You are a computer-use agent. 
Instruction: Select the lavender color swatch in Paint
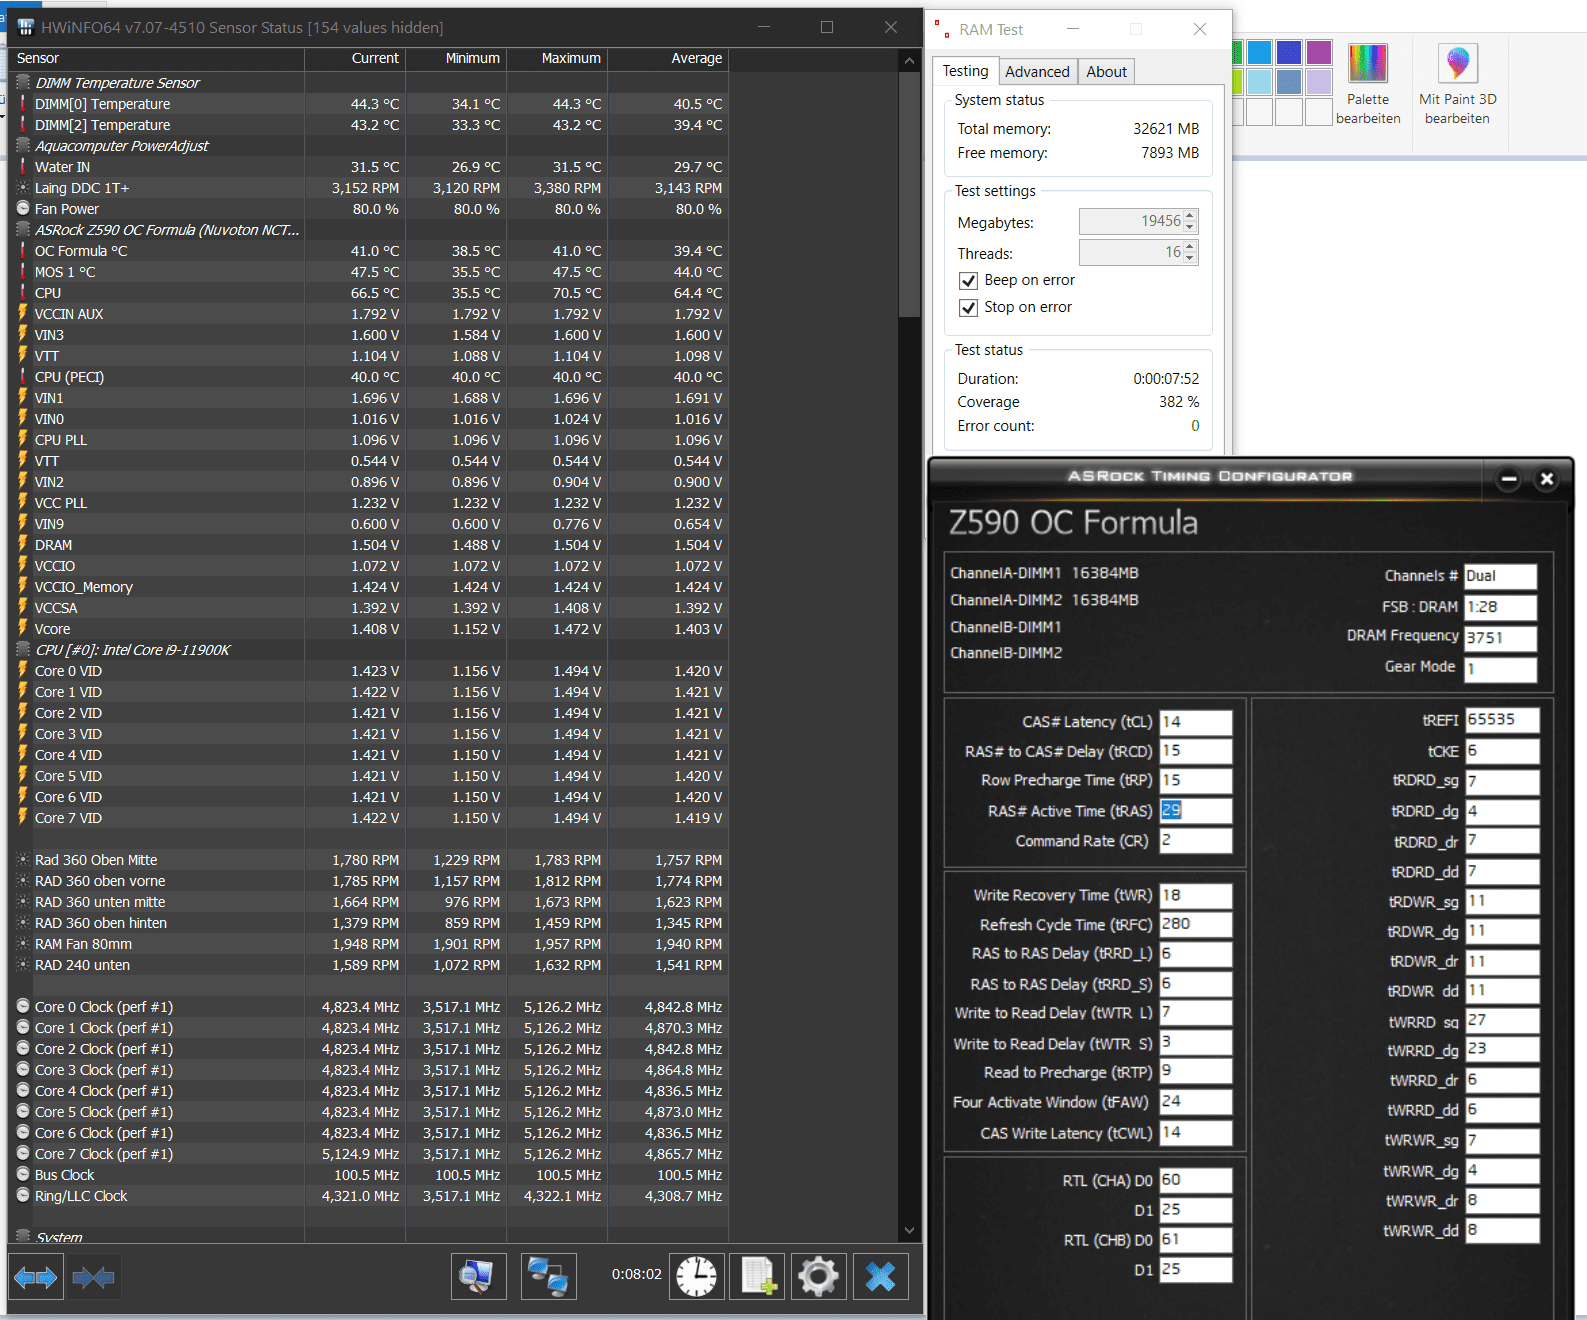1319,81
